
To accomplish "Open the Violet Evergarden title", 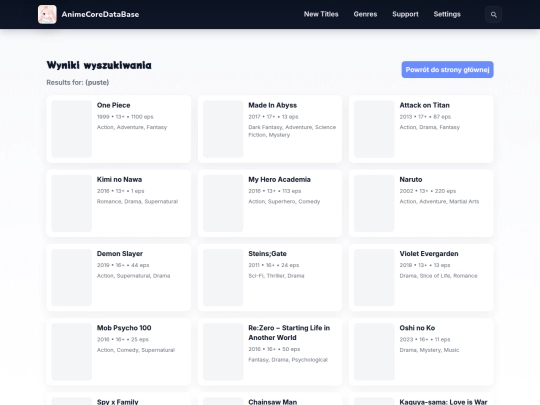I will click(x=429, y=254).
